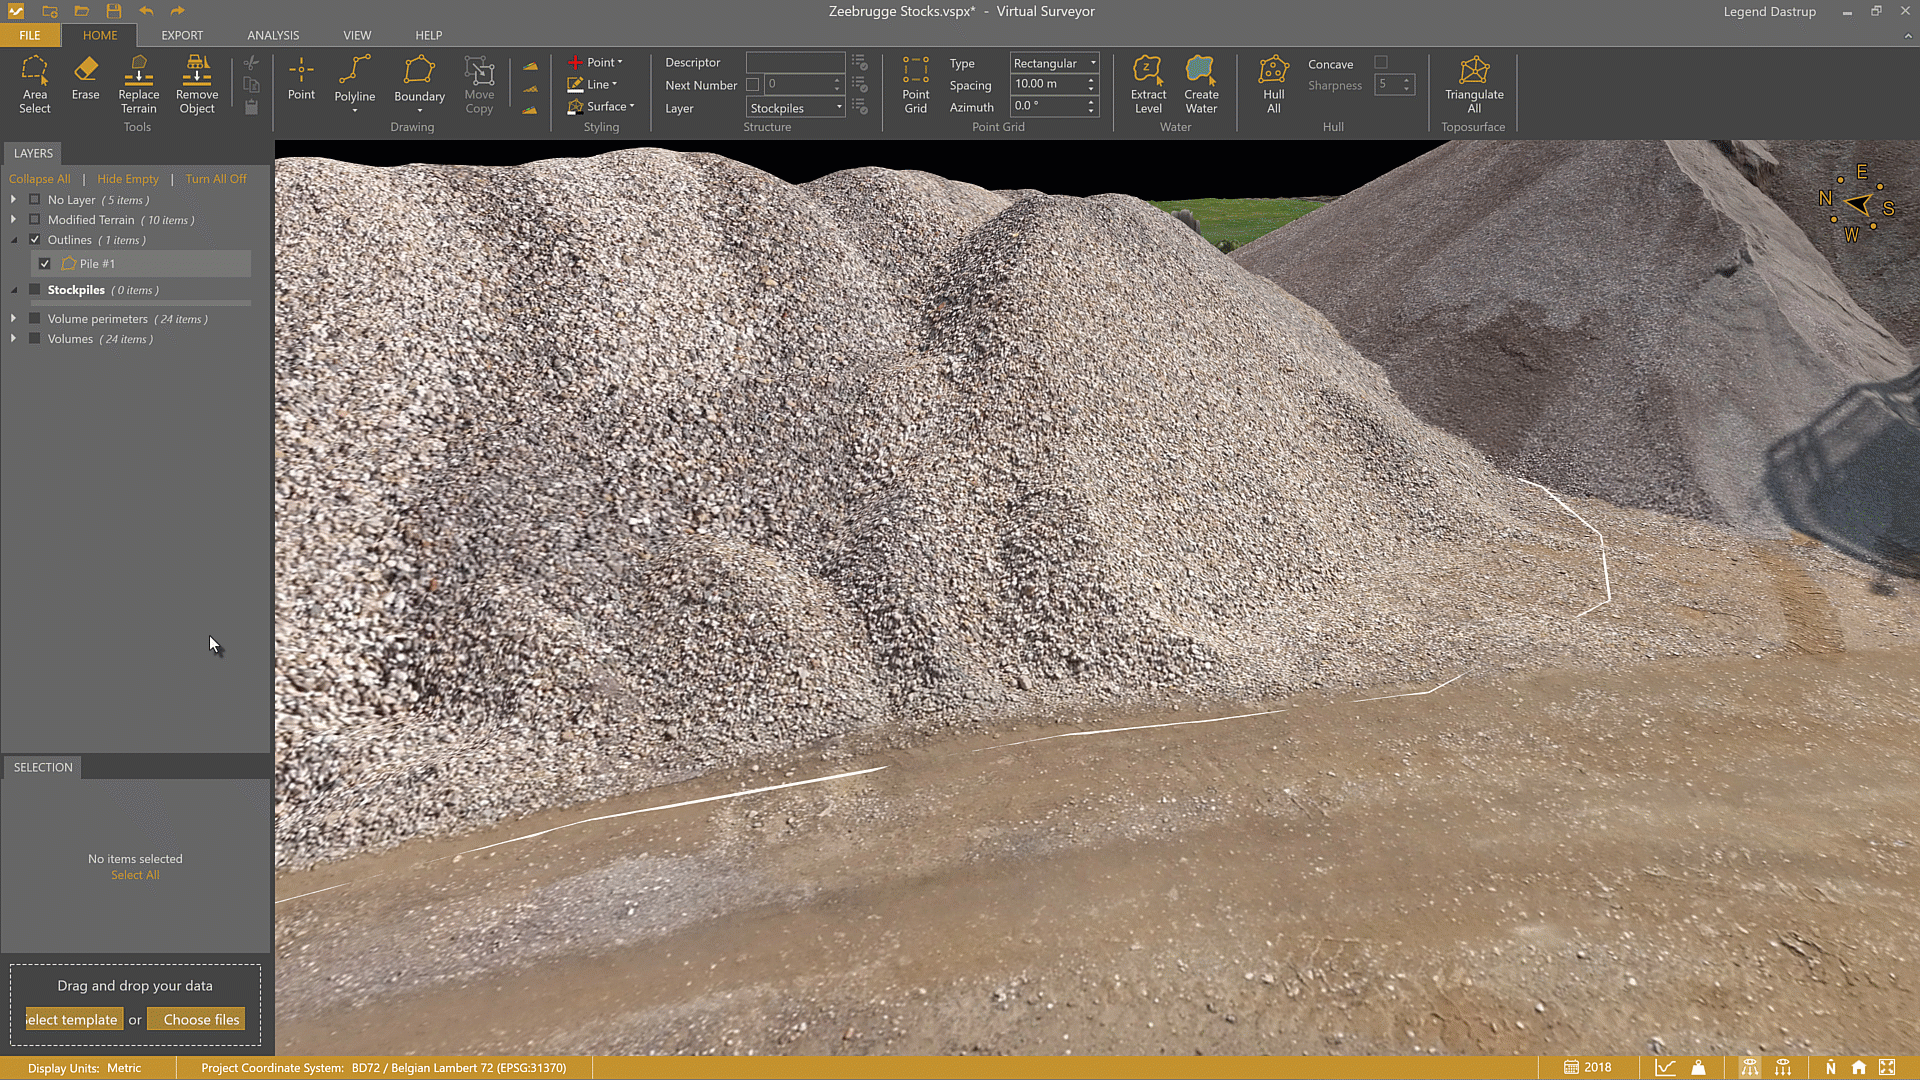
Task: Select the Polyline drawing tool
Action: tap(355, 85)
